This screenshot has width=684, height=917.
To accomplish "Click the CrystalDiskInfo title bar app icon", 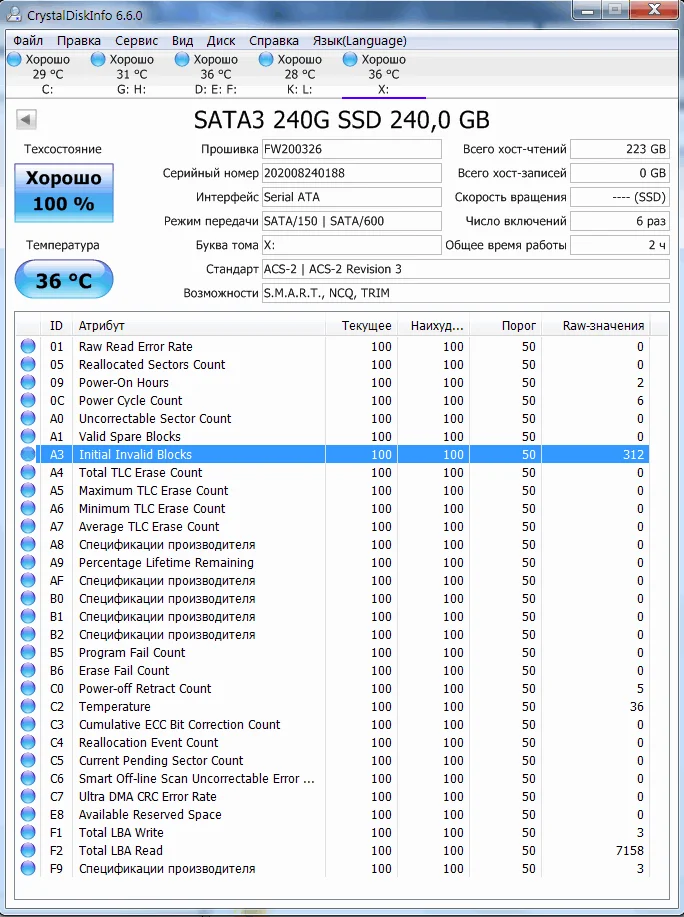I will (x=14, y=14).
